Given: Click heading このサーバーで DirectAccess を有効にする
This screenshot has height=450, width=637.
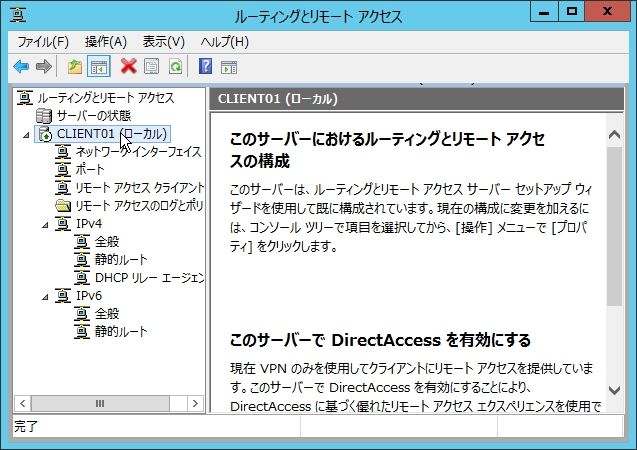Looking at the screenshot, I should click(x=380, y=340).
